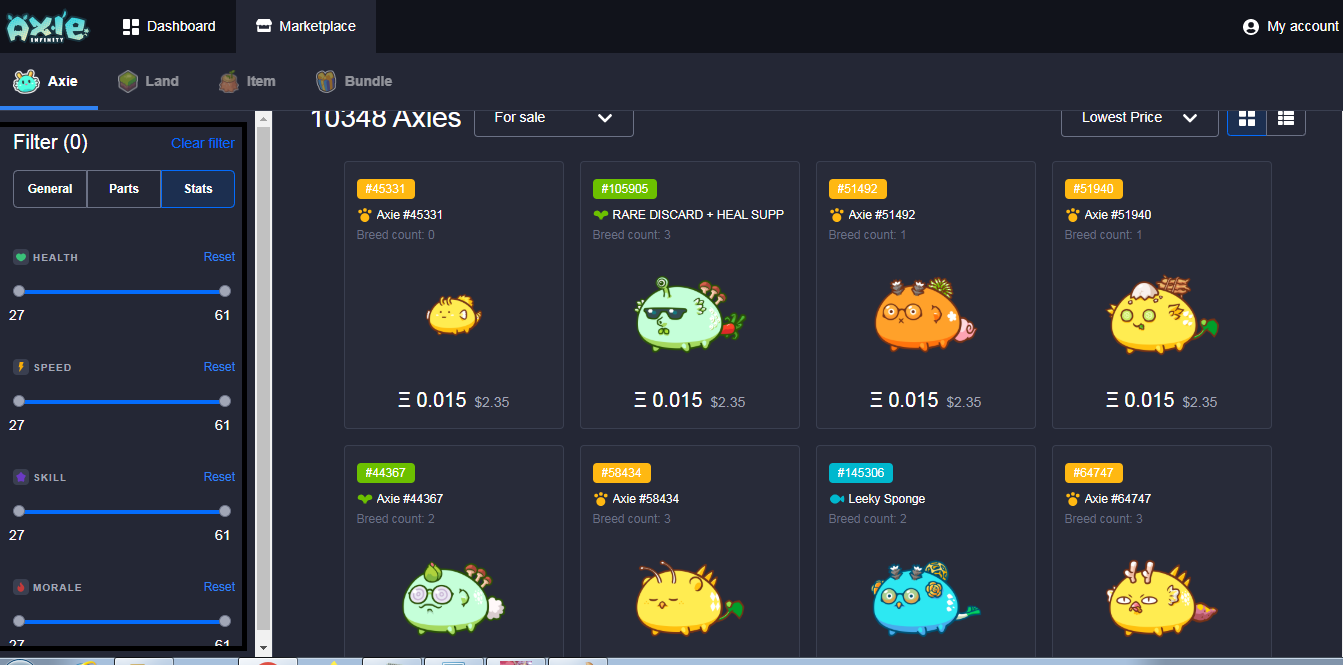The image size is (1343, 665).
Task: Click plant class icon beside RARE DISCARD
Action: 600,215
